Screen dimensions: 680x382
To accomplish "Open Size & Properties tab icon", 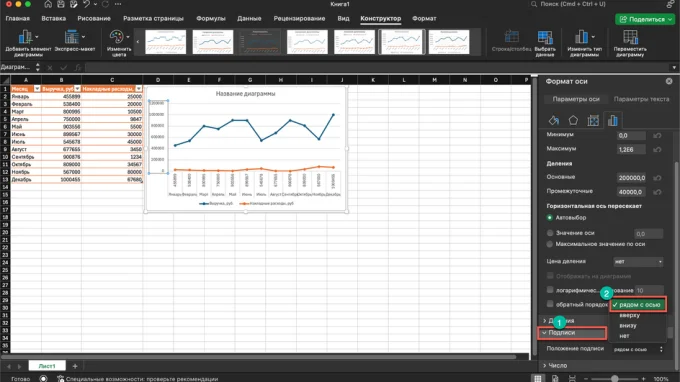I will click(x=593, y=121).
